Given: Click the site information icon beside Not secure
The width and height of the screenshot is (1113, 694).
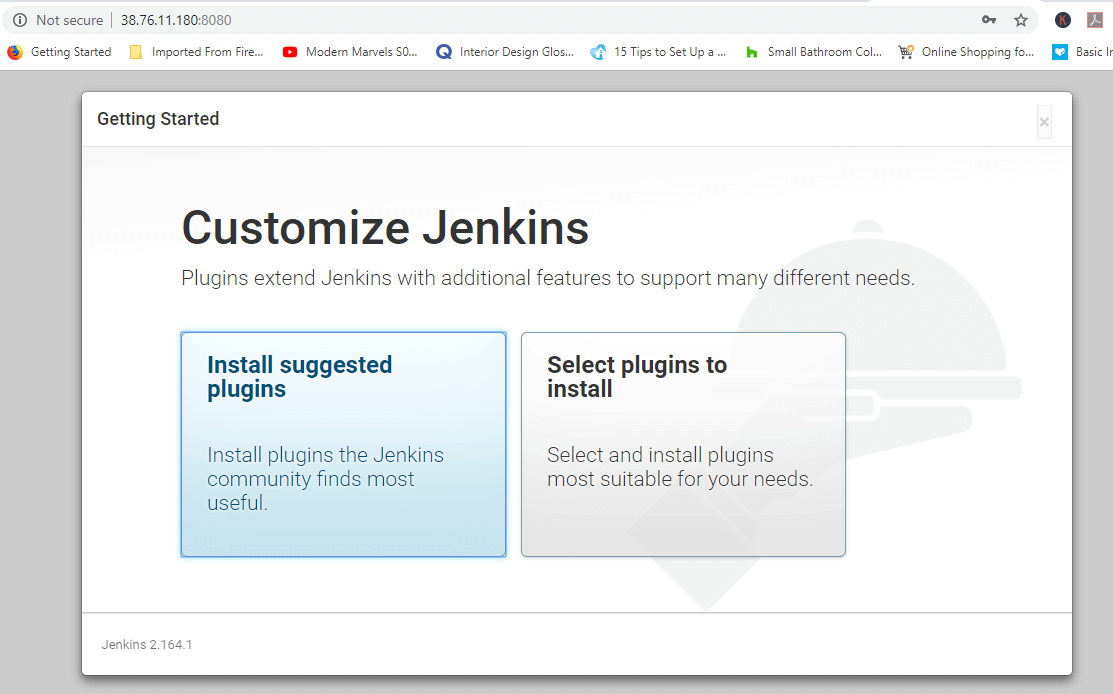Looking at the screenshot, I should 20,20.
